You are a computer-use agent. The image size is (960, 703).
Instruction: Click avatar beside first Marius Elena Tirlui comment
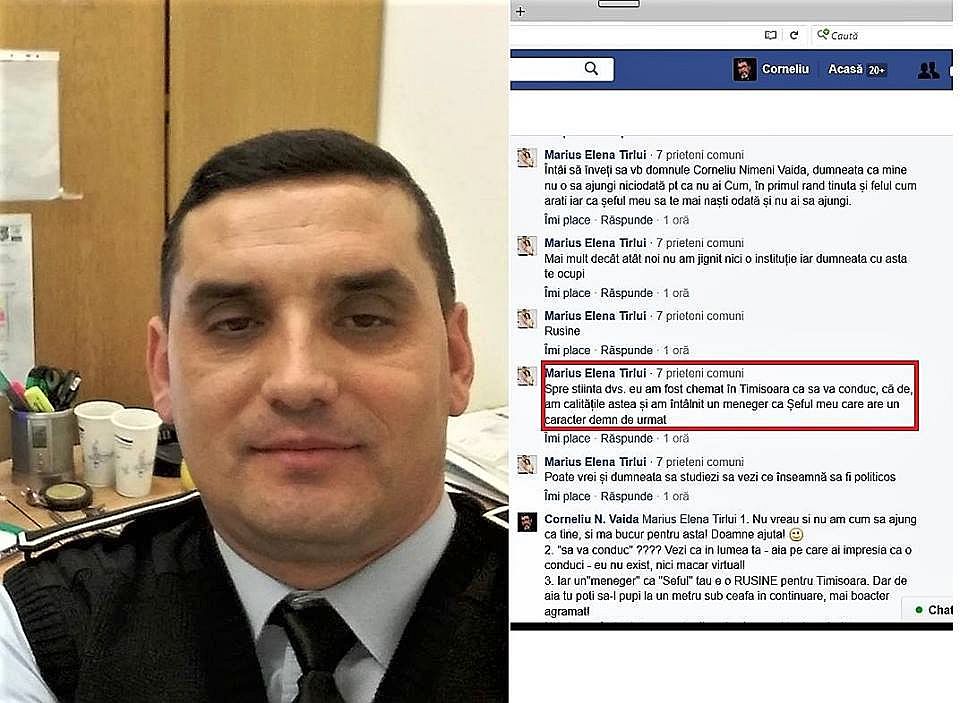527,157
